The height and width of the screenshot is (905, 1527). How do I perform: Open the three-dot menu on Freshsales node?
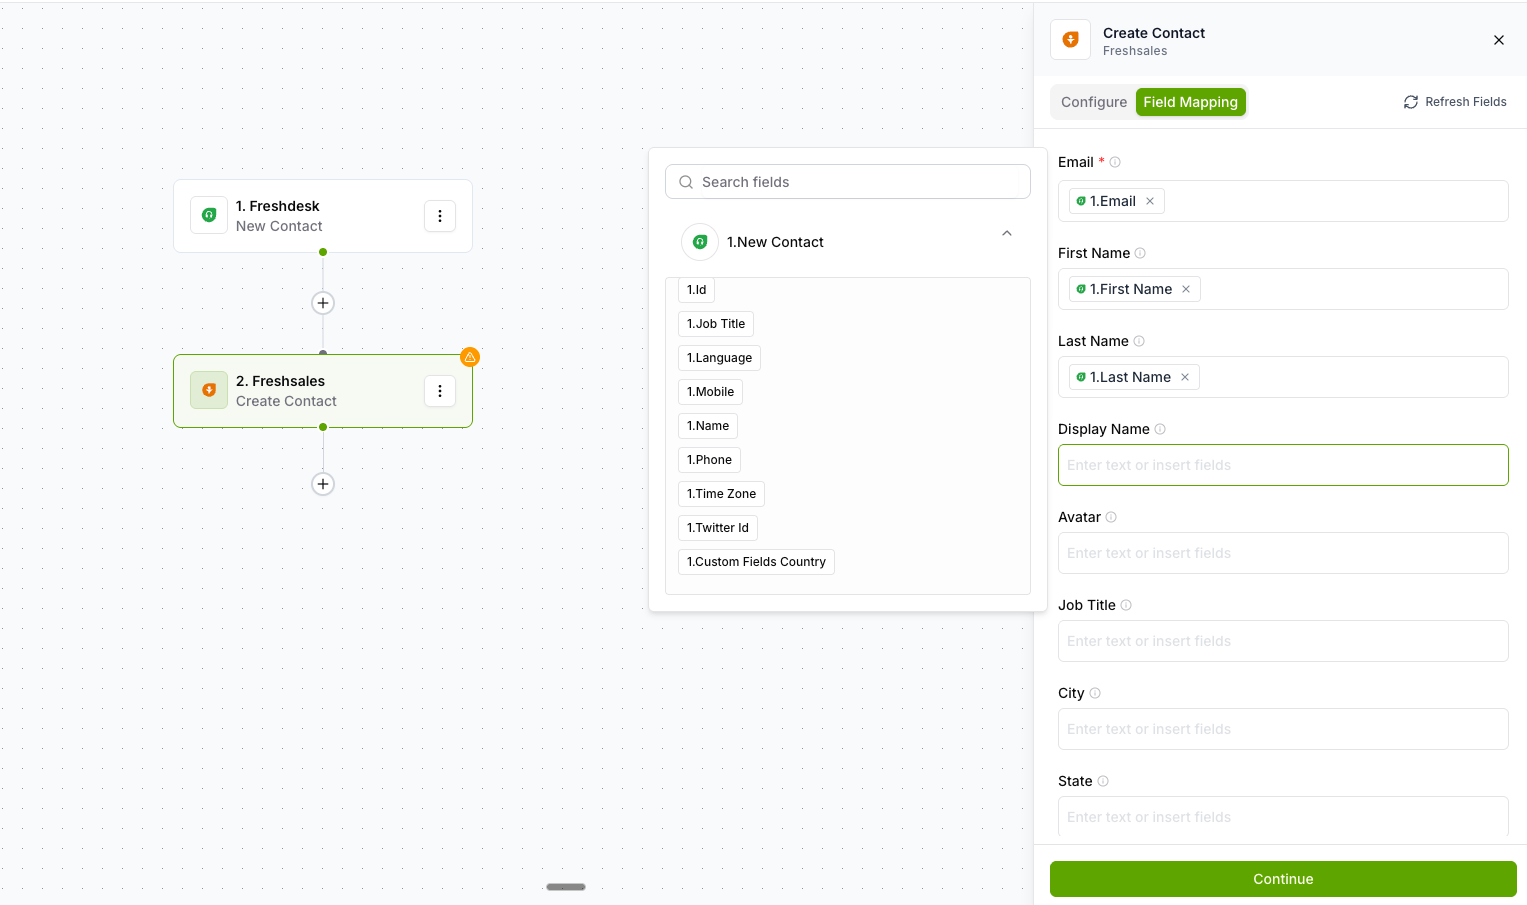(x=440, y=391)
